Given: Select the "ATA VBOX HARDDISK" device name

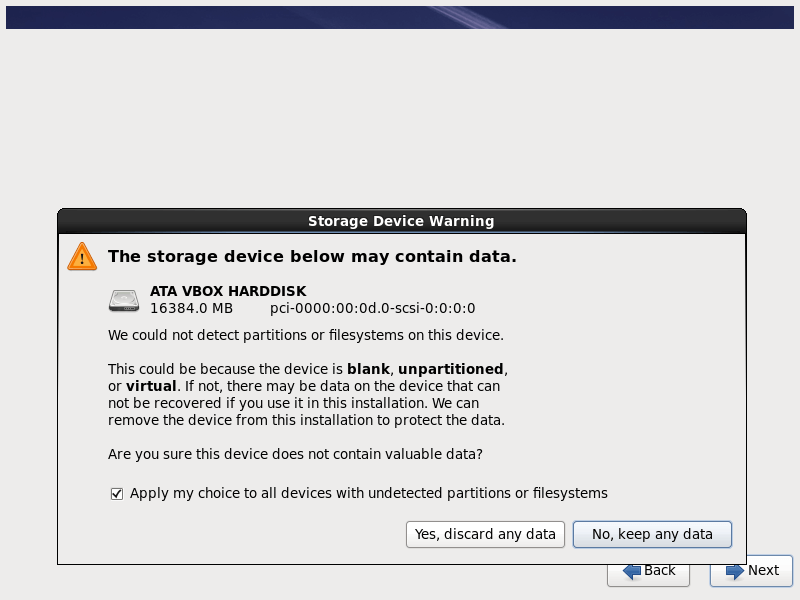Looking at the screenshot, I should pyautogui.click(x=228, y=291).
